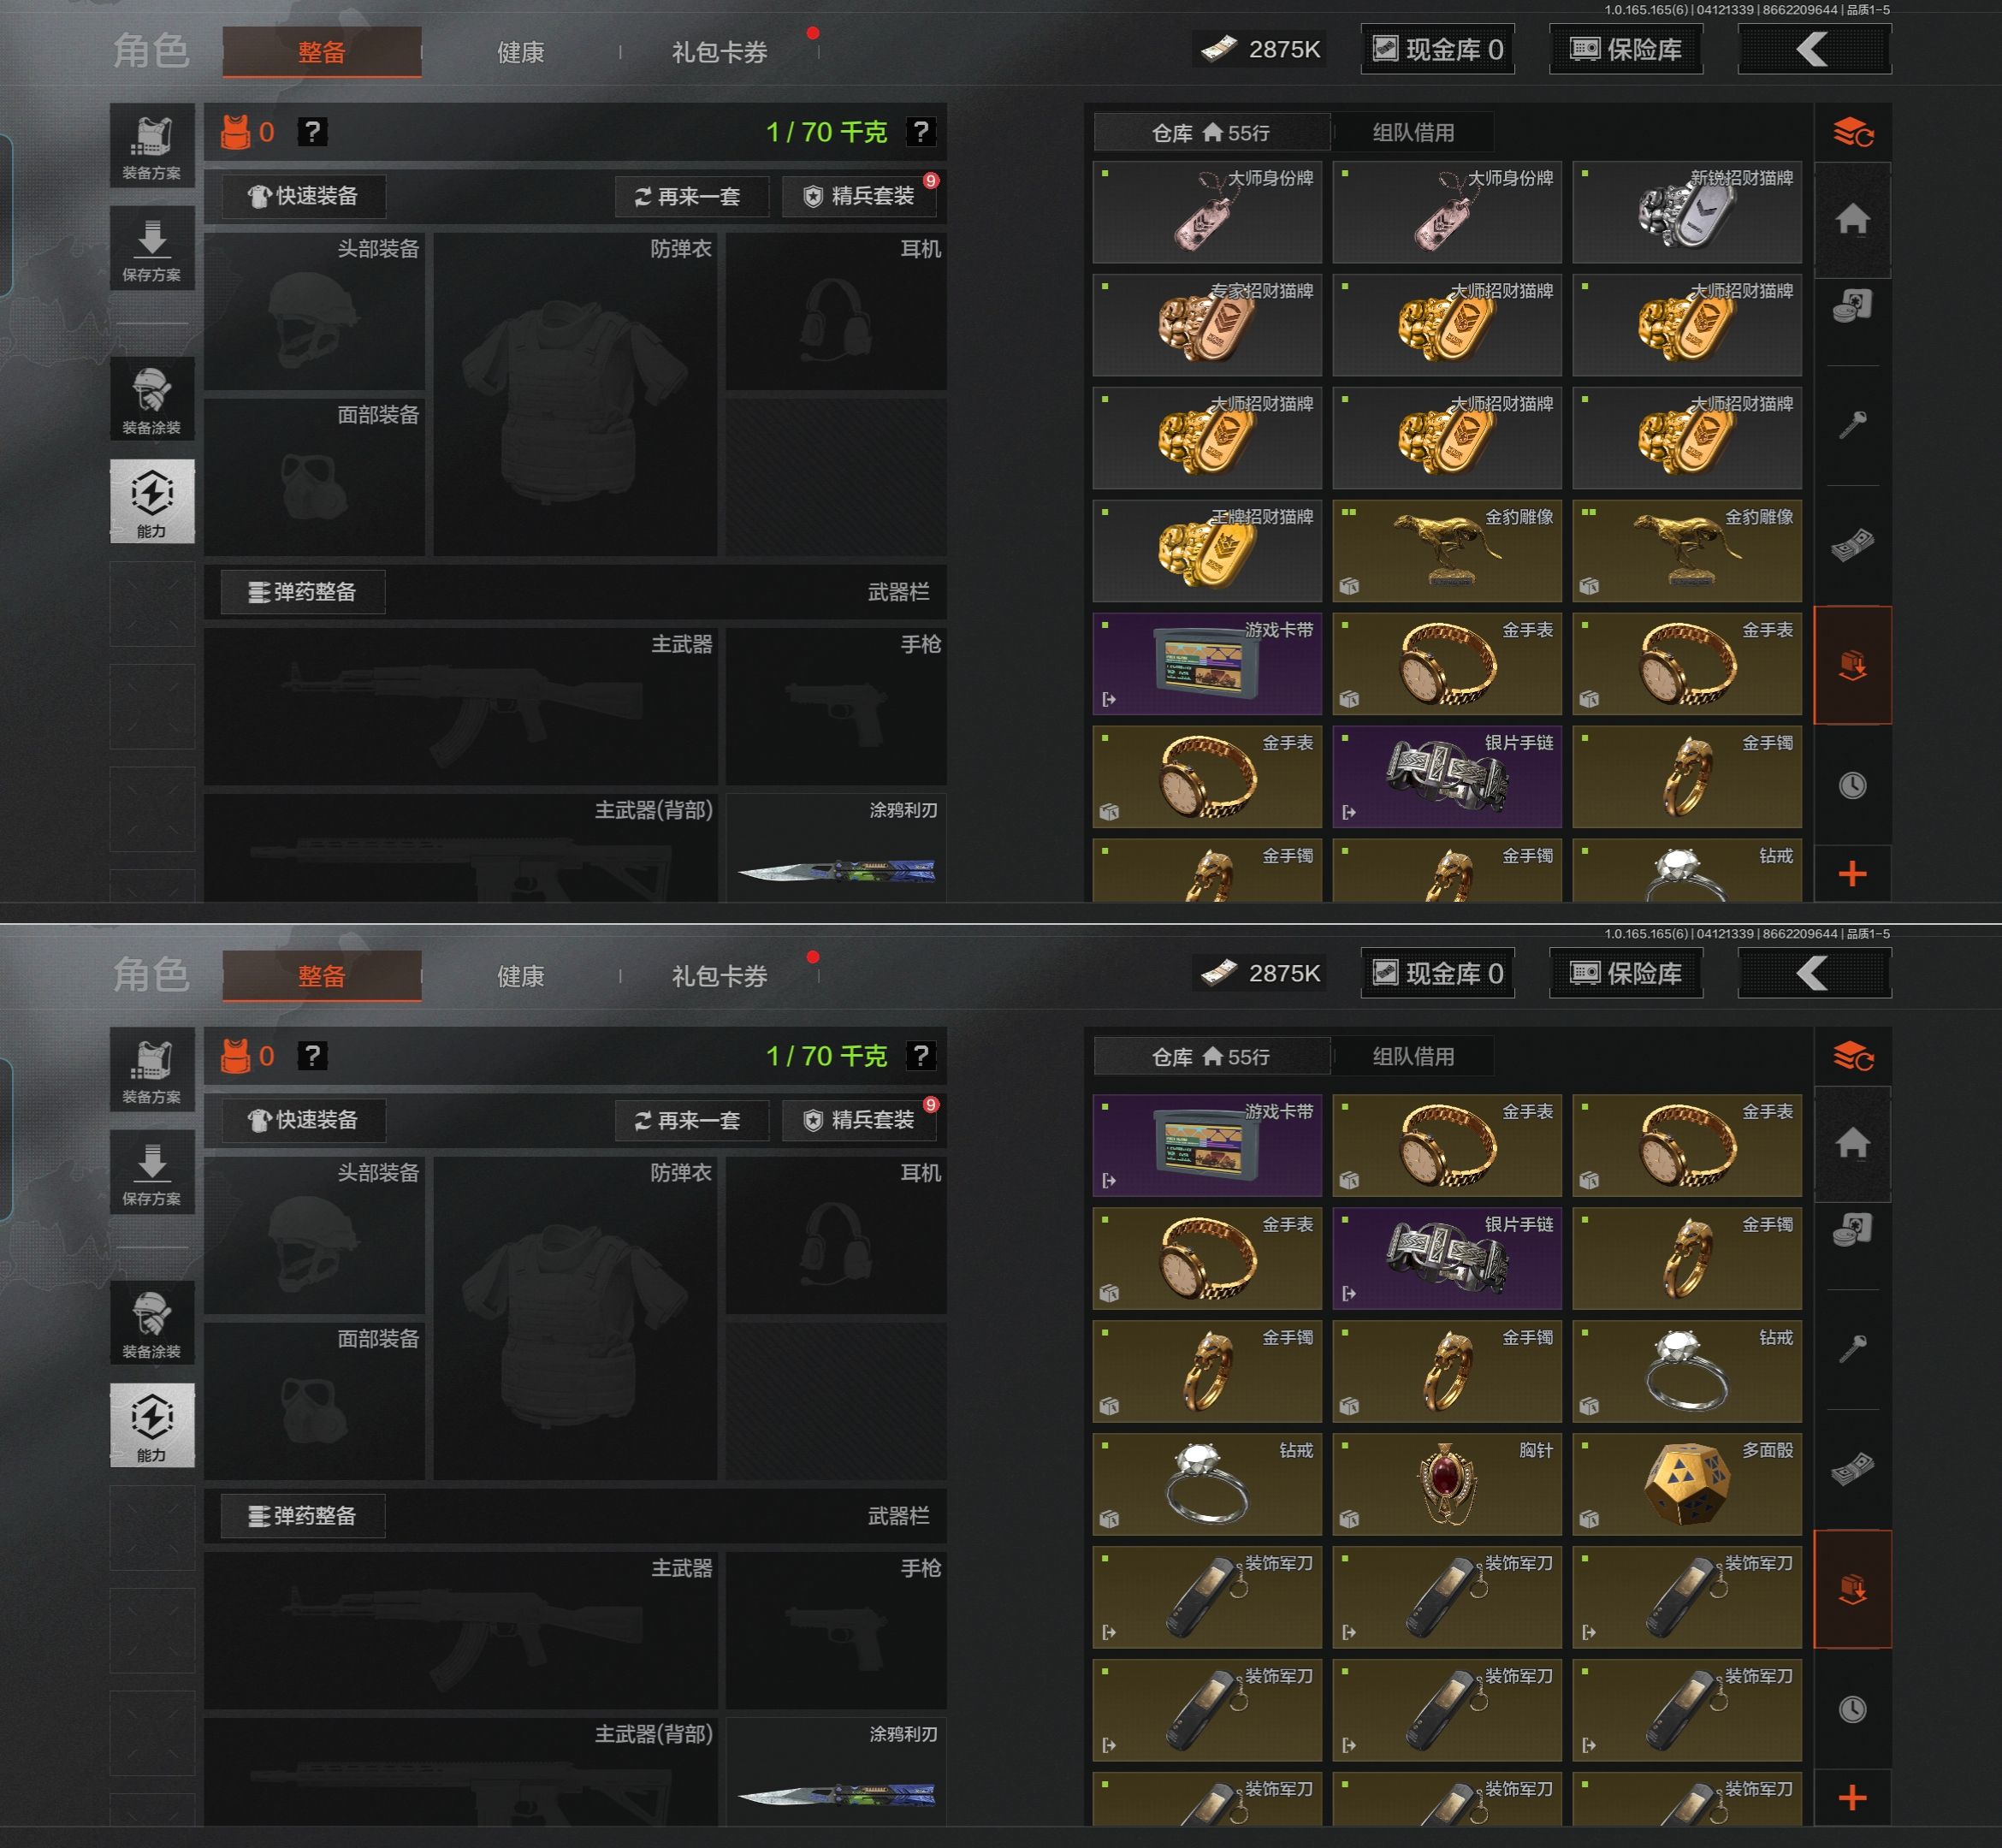This screenshot has width=2002, height=1848.
Task: Open 礼包卡券 tab in lower view
Action: [x=720, y=976]
